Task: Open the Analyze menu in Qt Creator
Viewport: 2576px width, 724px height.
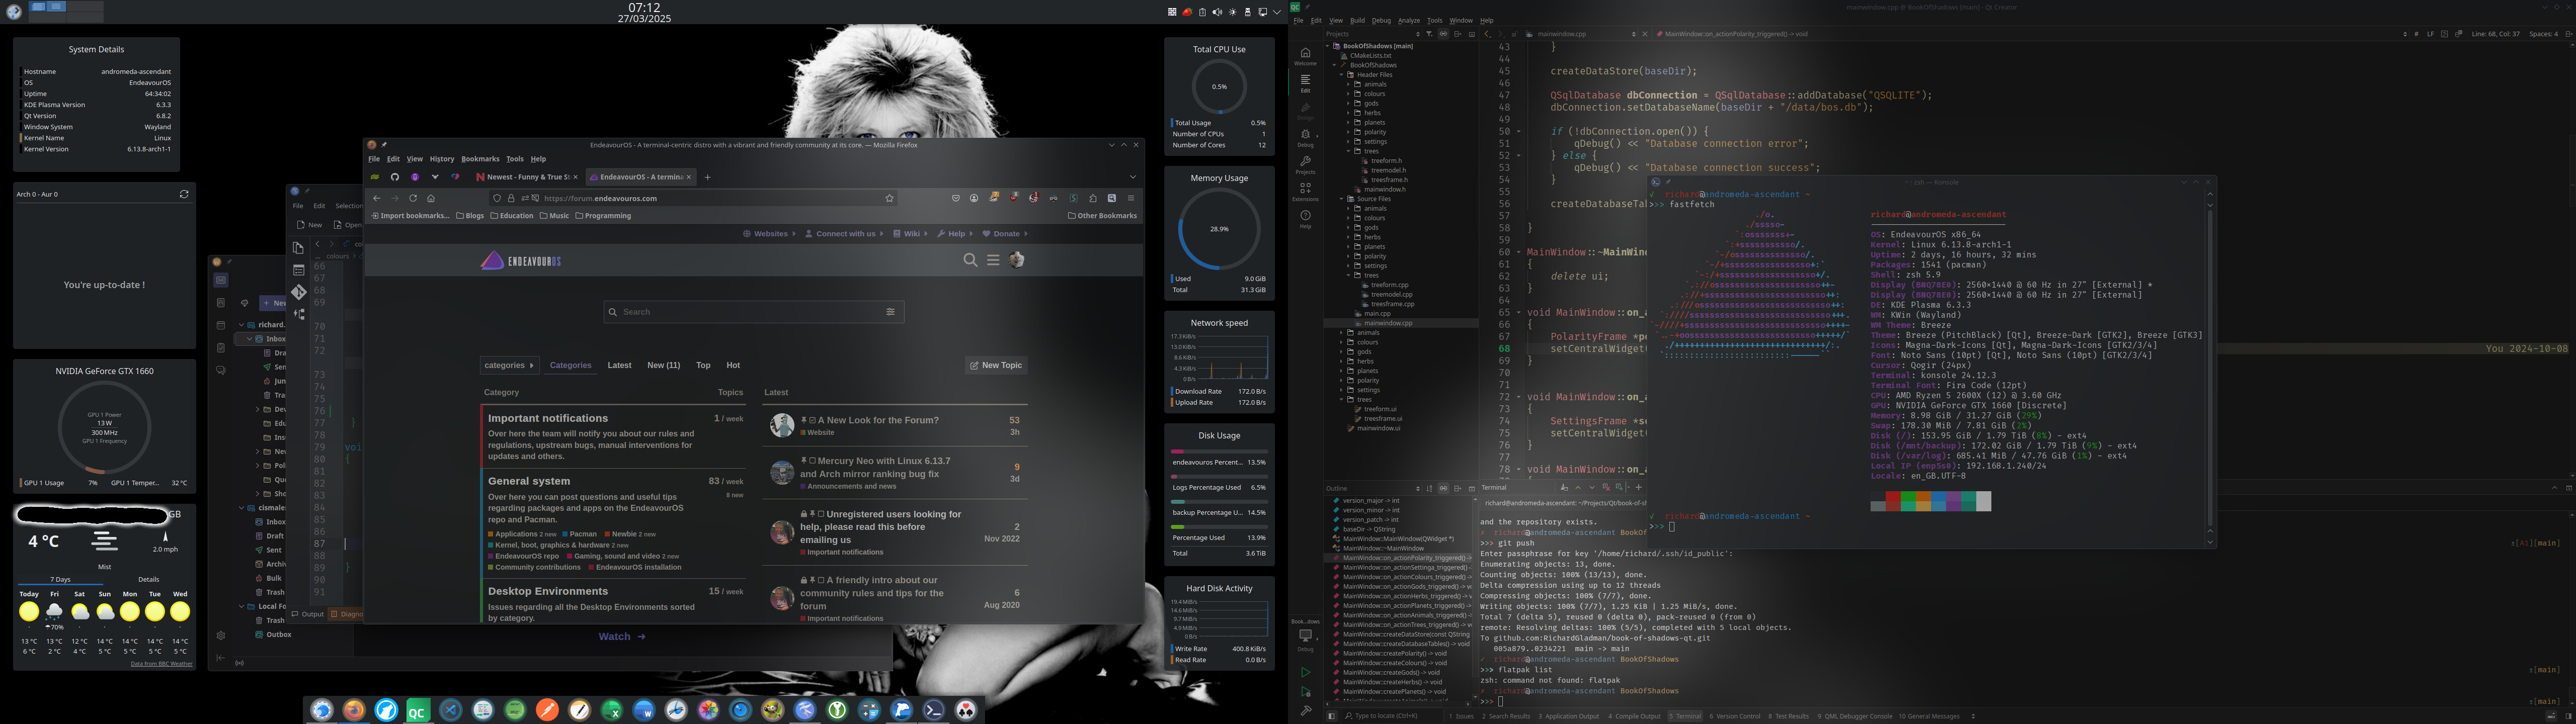Action: [1409, 20]
